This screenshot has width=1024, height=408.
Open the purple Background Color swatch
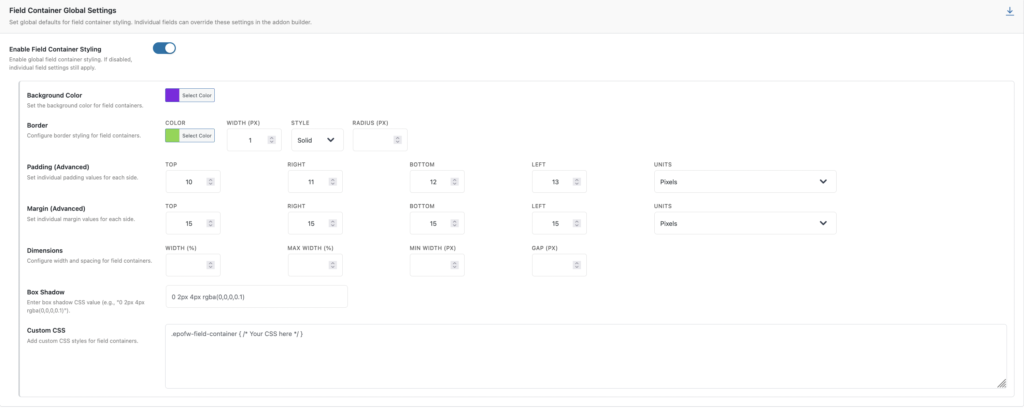coord(172,95)
